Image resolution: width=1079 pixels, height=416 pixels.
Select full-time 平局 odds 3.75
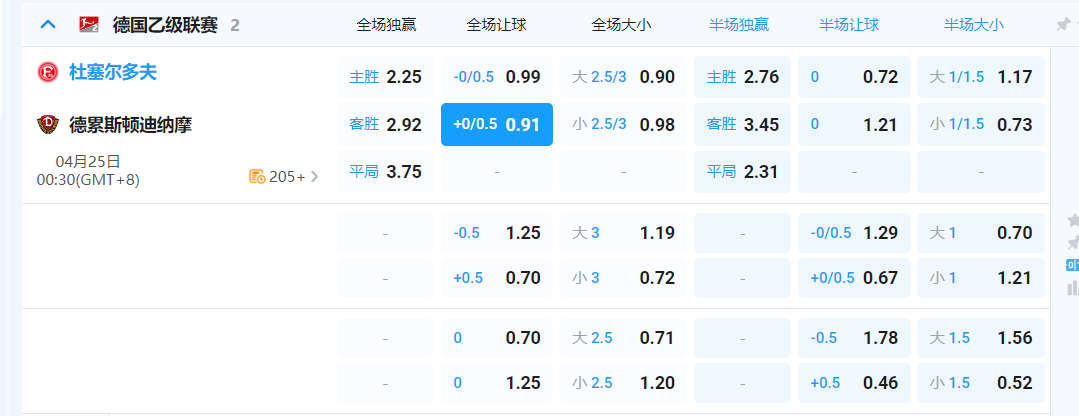click(385, 171)
